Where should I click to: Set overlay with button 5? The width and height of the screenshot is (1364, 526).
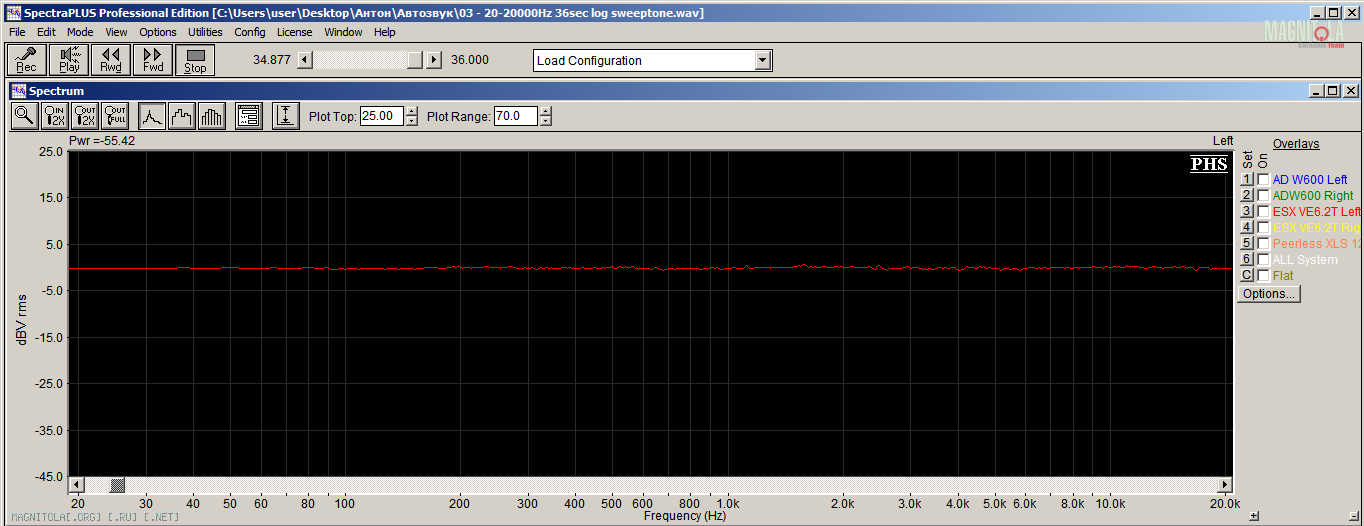pyautogui.click(x=1247, y=244)
